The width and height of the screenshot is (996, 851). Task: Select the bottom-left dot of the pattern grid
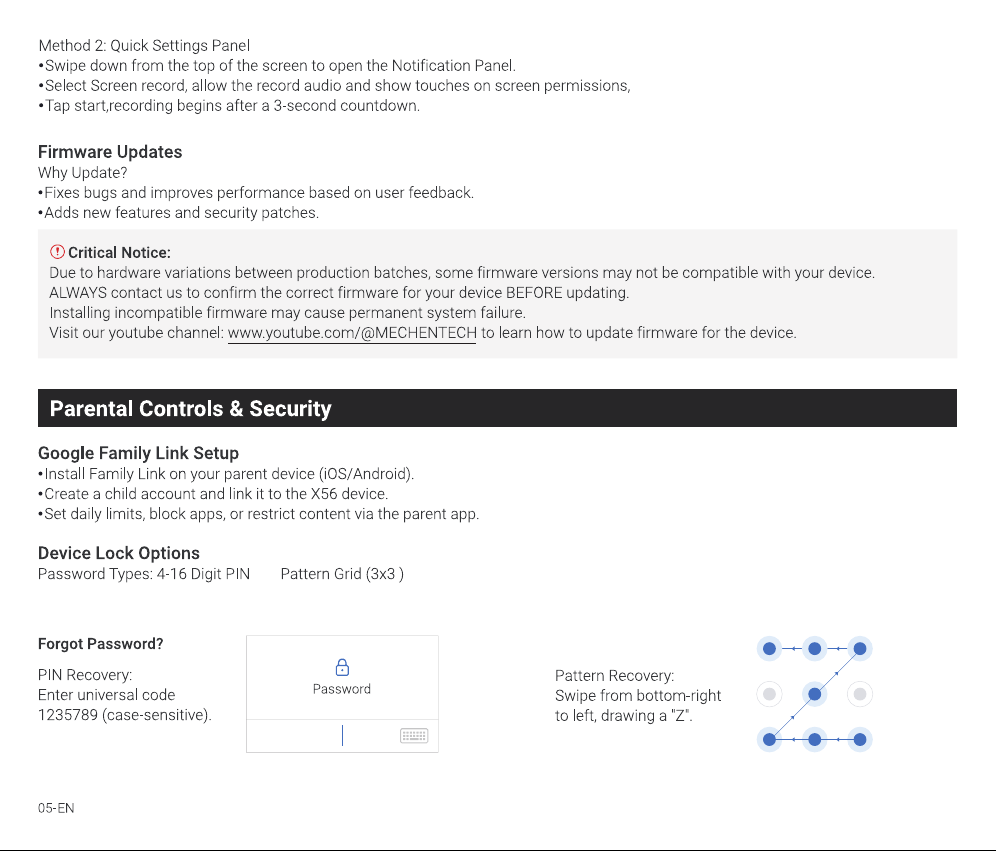[x=769, y=739]
